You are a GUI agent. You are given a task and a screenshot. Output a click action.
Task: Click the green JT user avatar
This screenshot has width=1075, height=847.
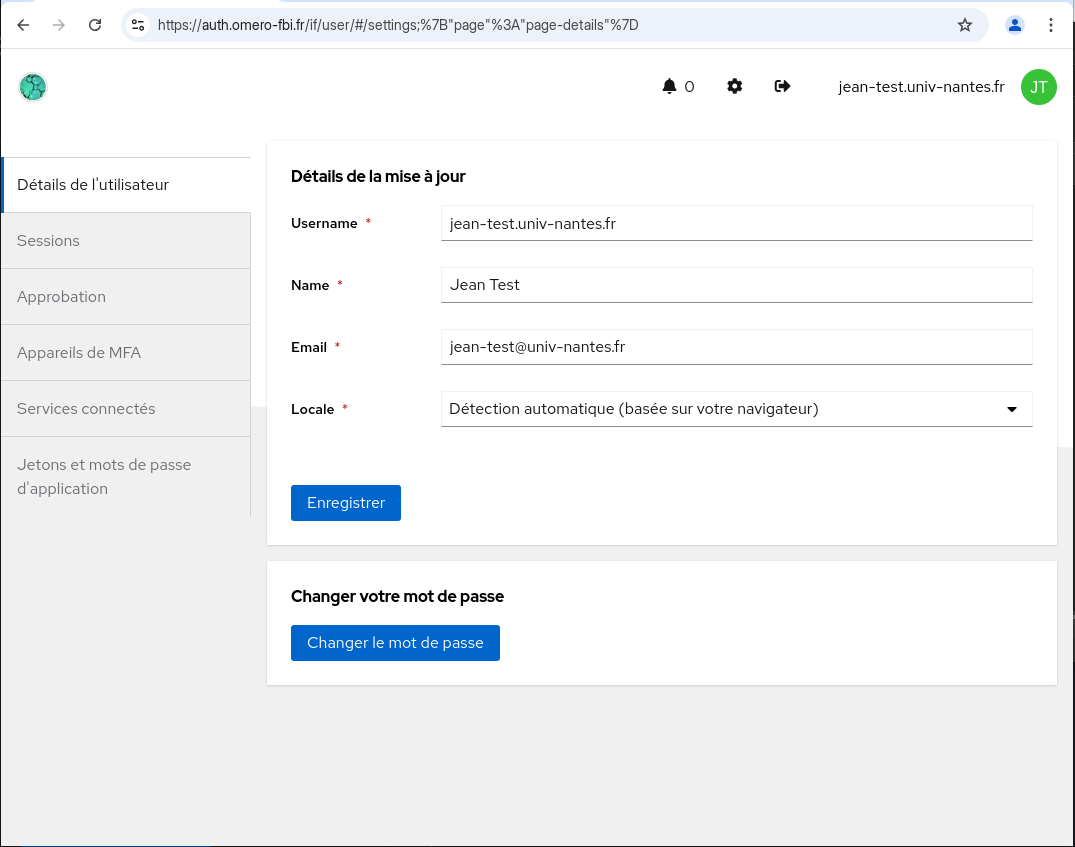click(x=1038, y=87)
